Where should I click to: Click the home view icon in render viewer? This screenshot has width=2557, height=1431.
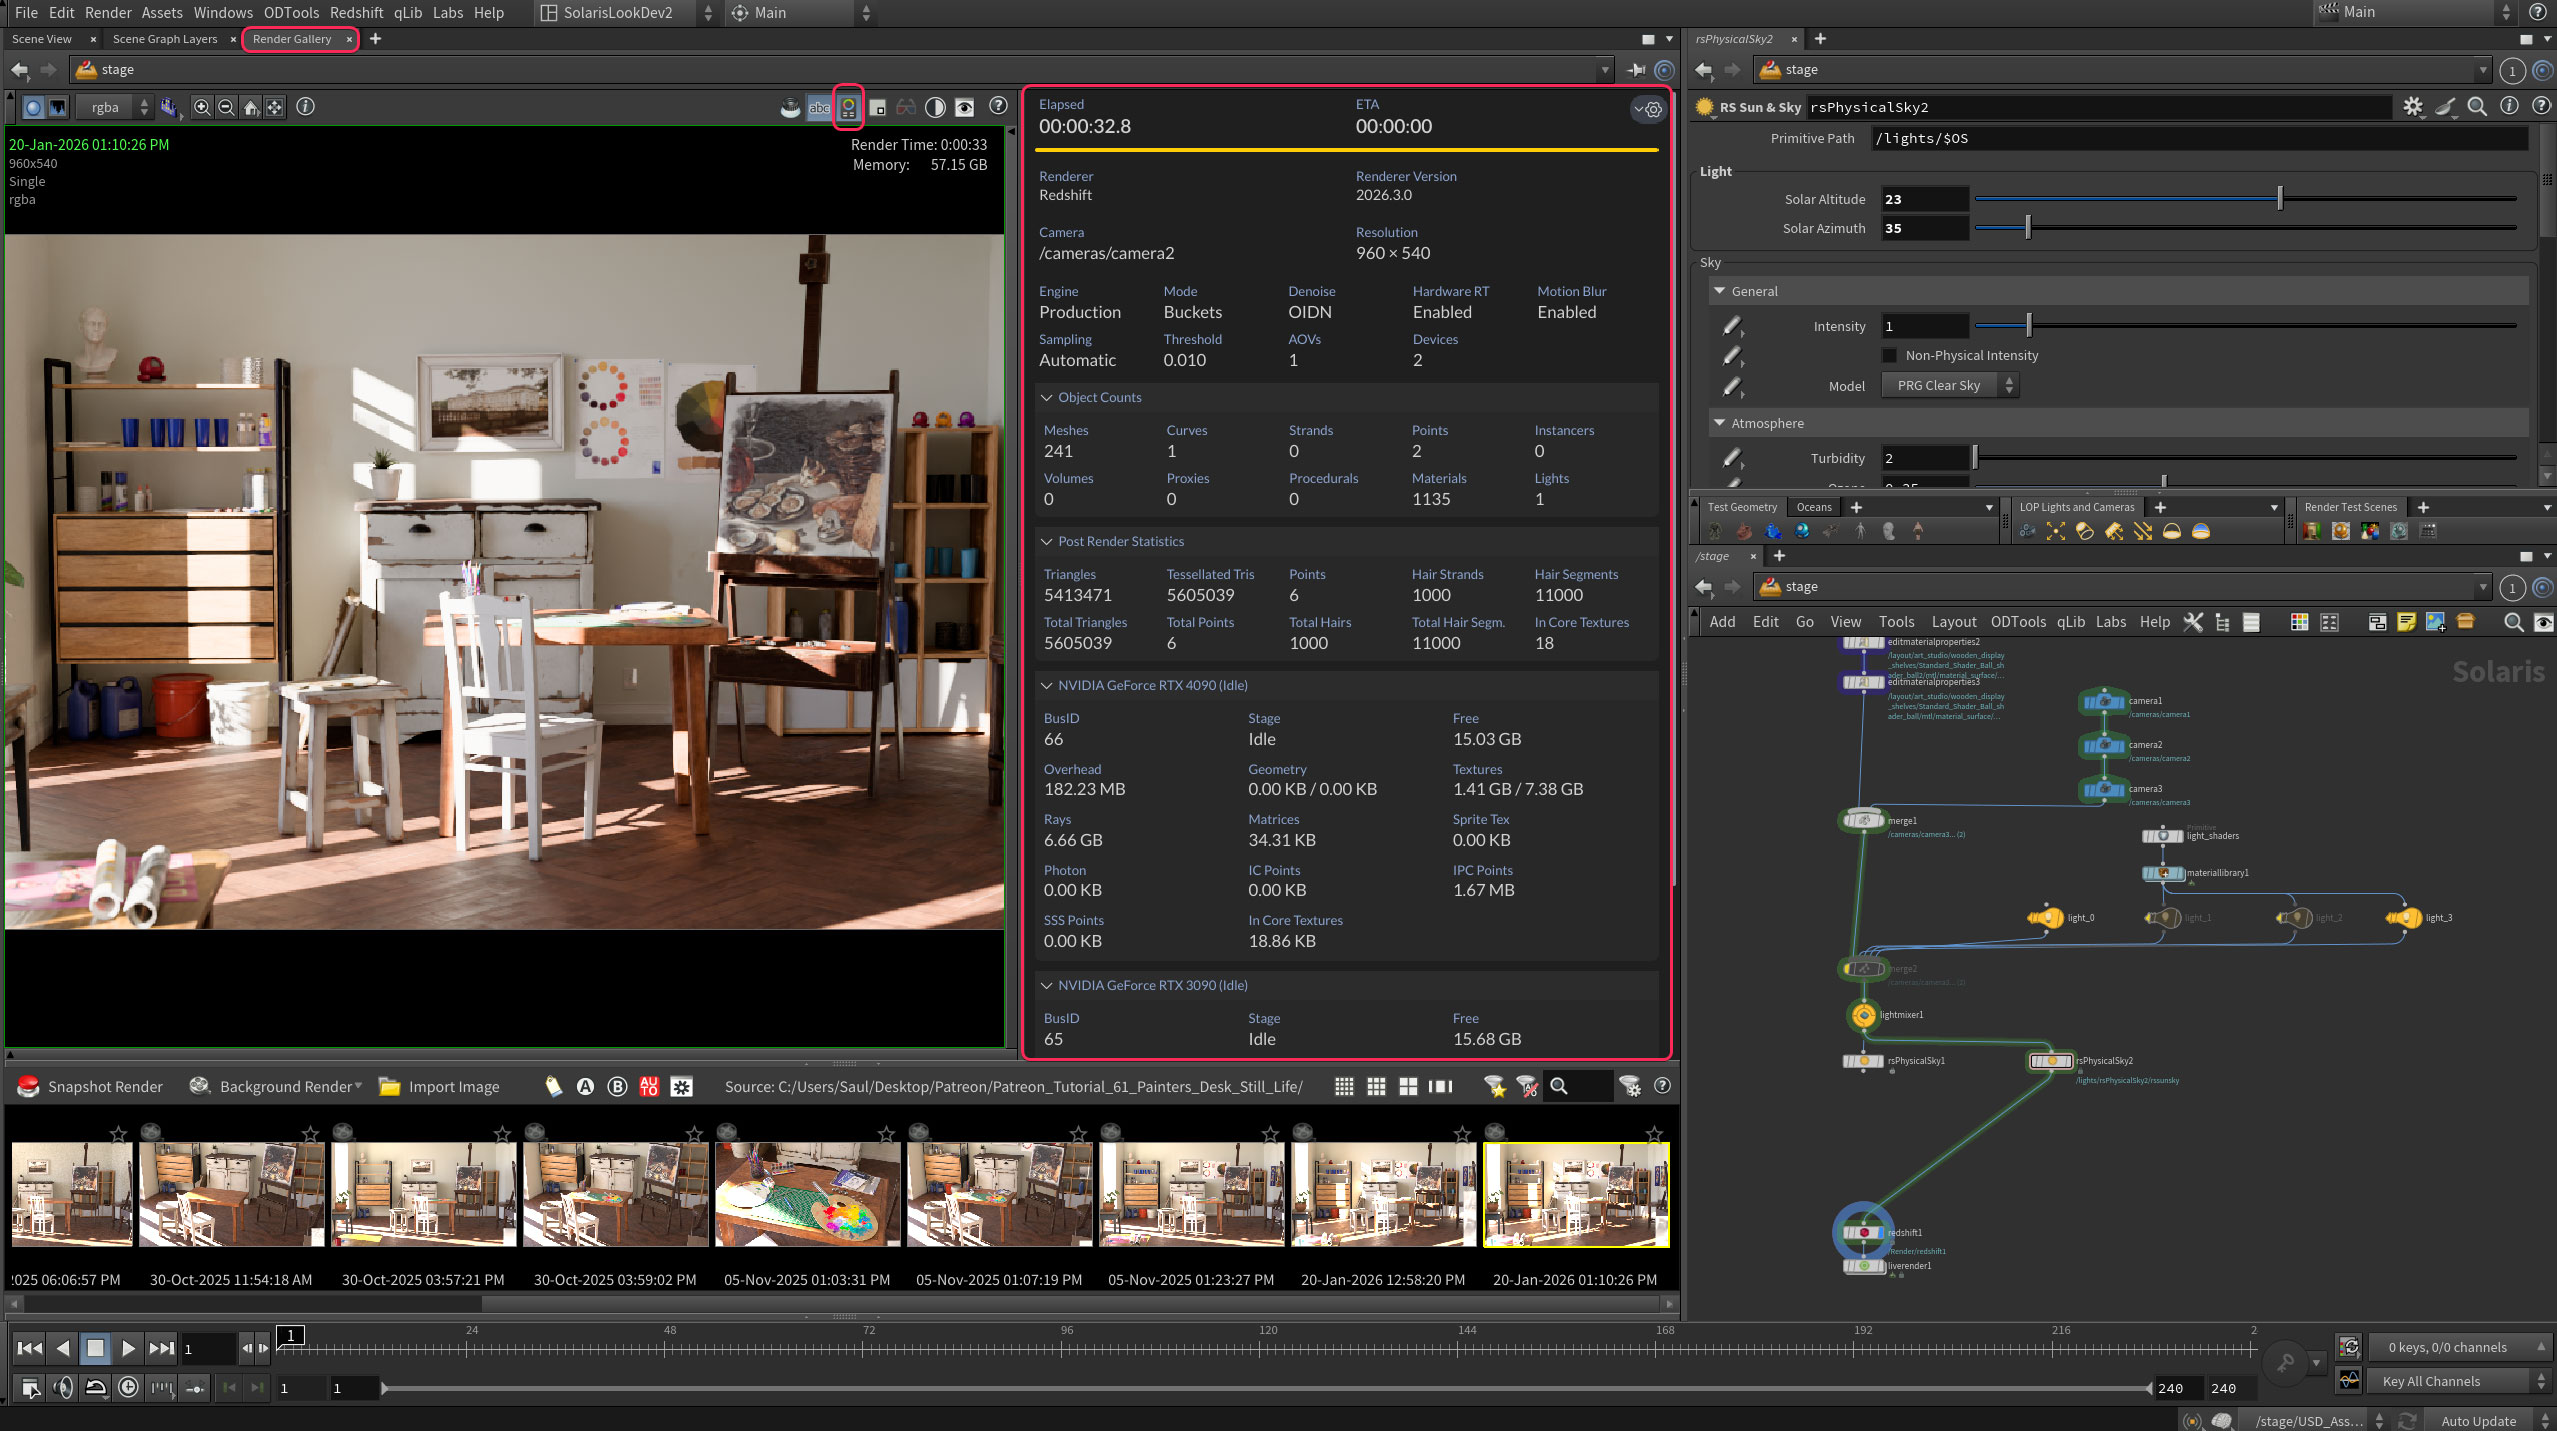click(251, 107)
